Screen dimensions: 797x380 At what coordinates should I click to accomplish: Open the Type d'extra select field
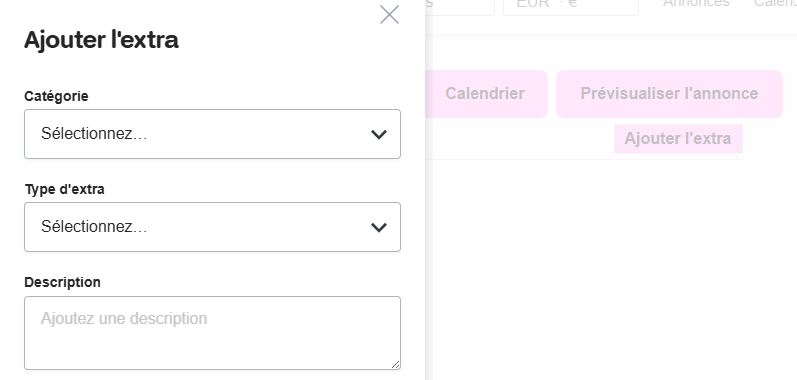212,227
